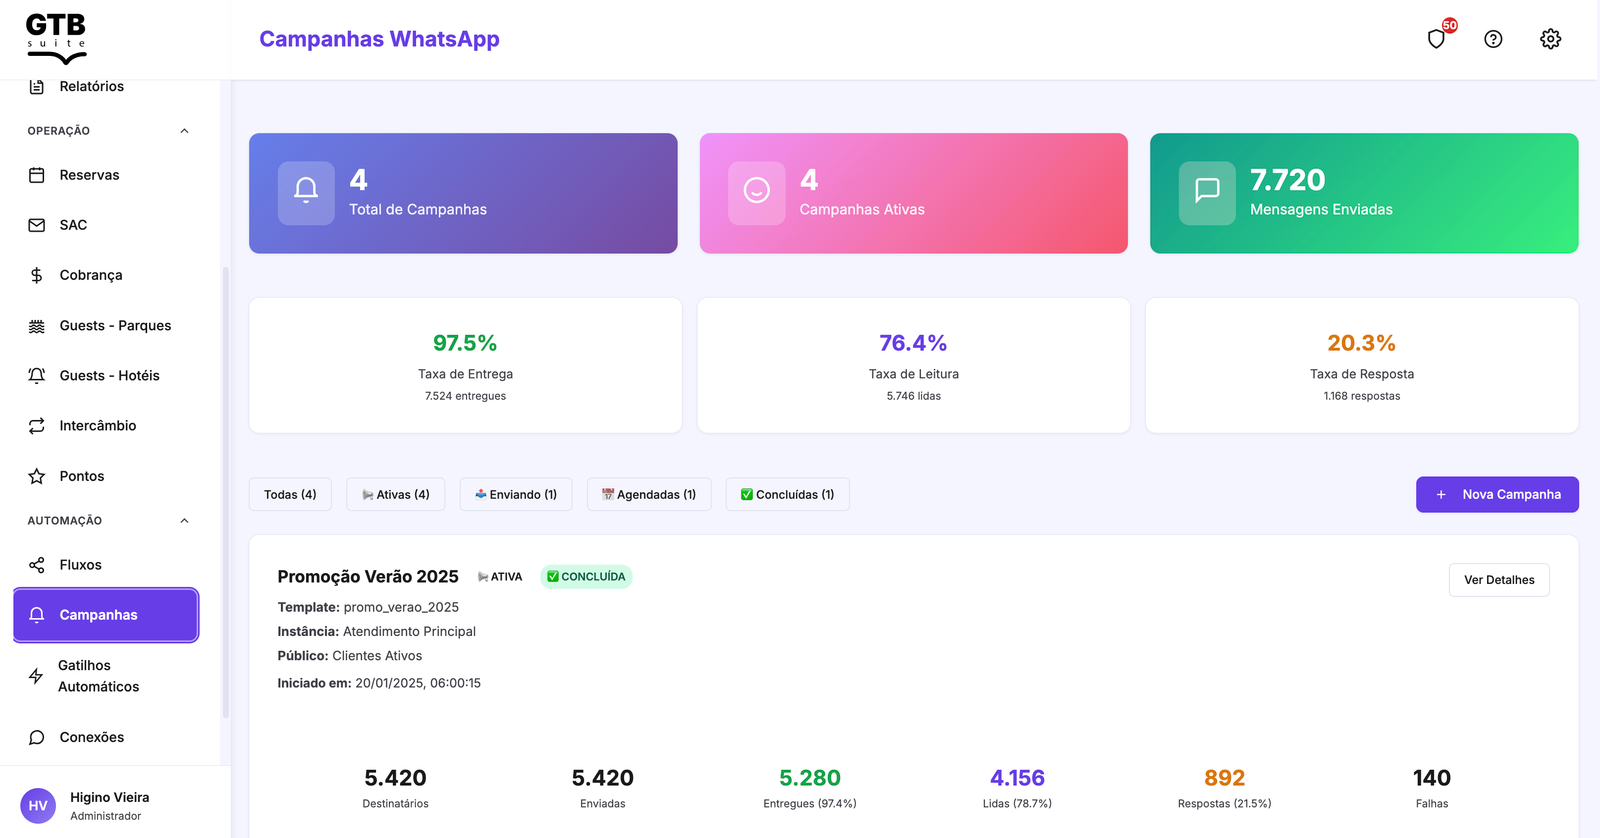Collapse the AUTOMAÇÃO sidebar section
The image size is (1600, 838).
click(184, 521)
